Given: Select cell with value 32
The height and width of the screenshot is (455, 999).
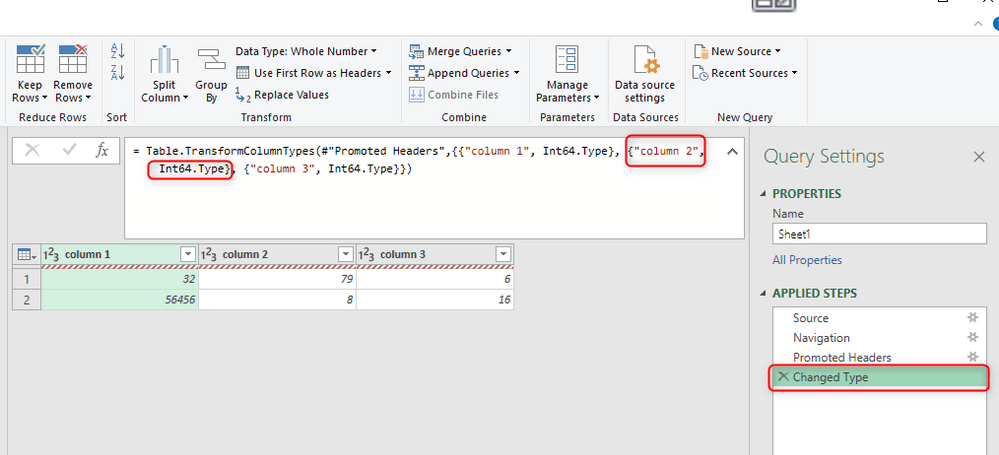Looking at the screenshot, I should coord(120,279).
